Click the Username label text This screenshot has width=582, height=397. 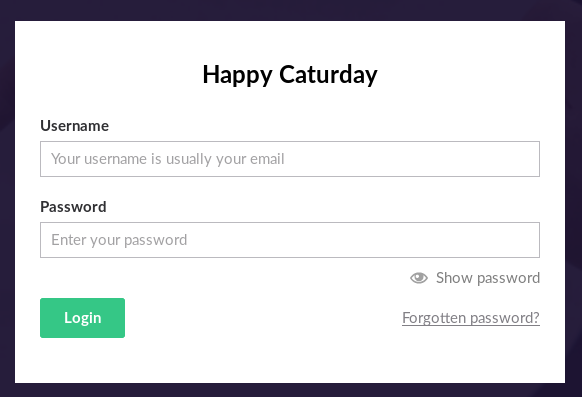(75, 126)
